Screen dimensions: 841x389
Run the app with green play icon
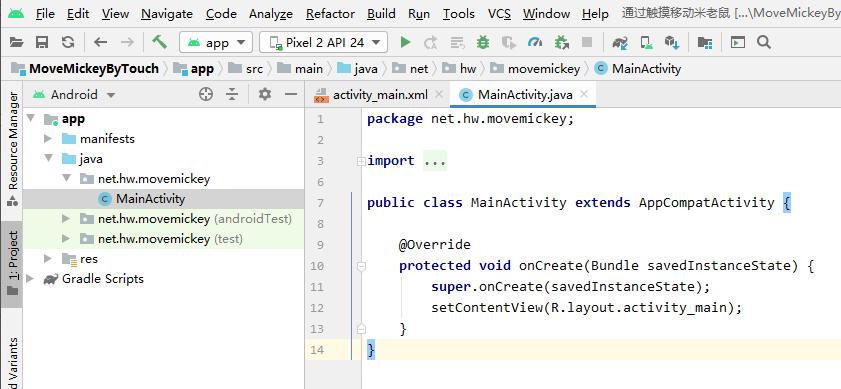405,42
